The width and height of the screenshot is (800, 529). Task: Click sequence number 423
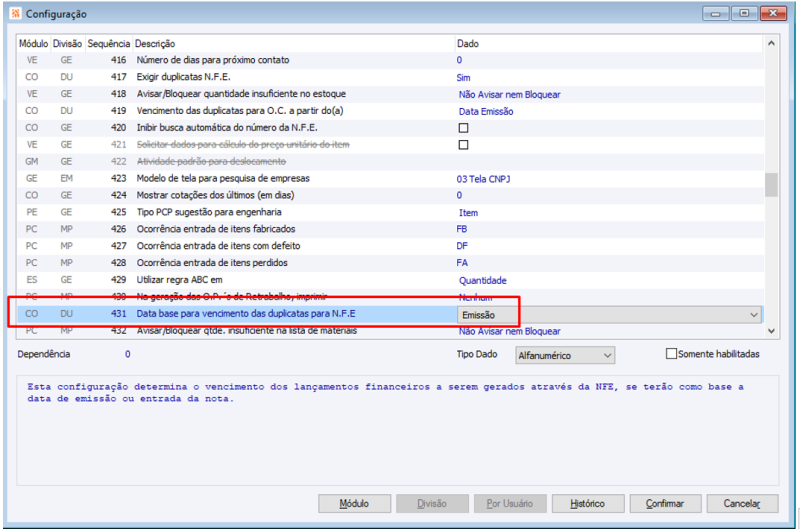coord(118,179)
